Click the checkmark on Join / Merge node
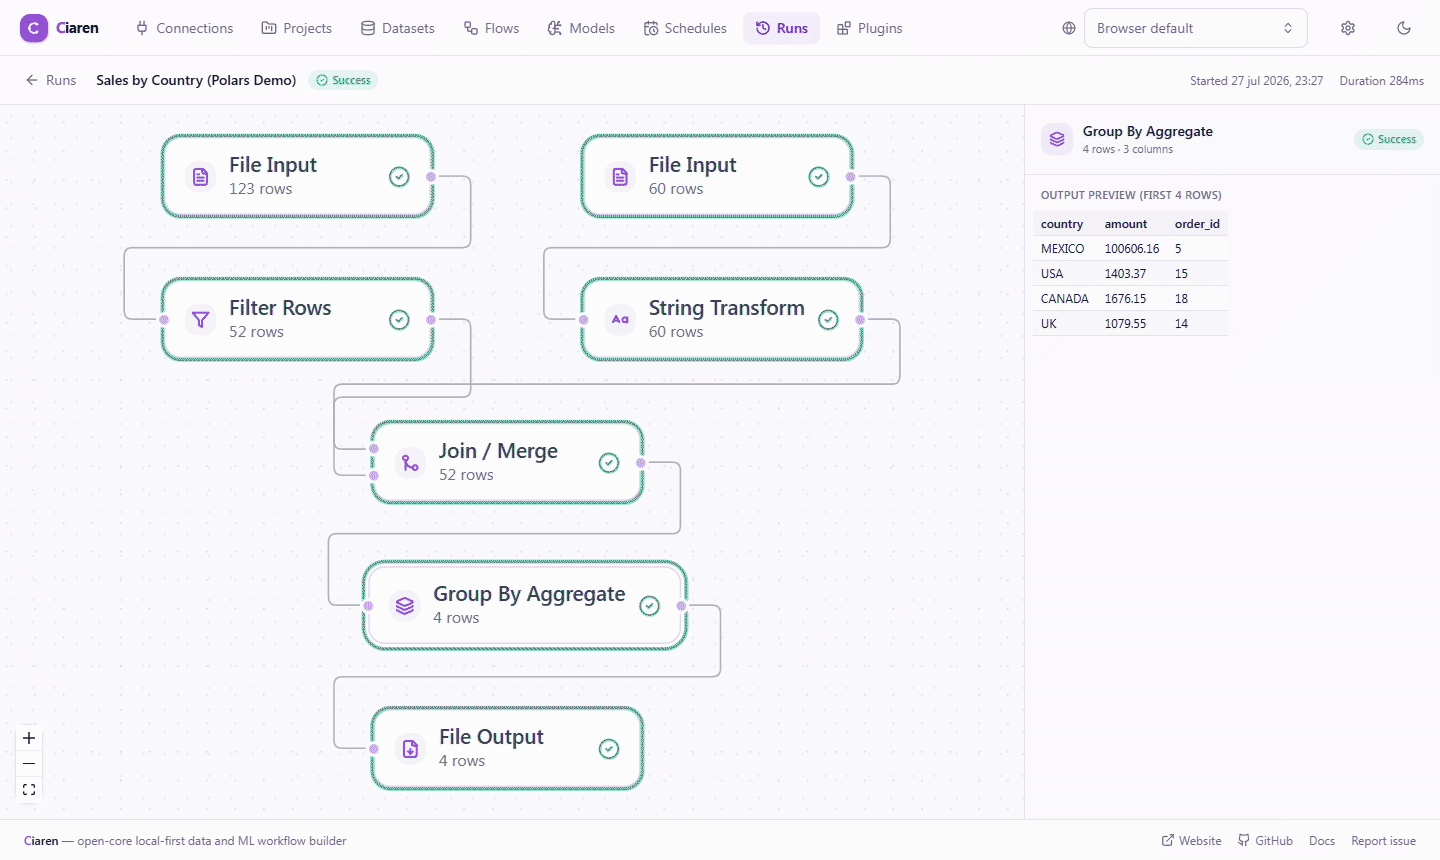Screen dimensions: 1440x860 pos(609,463)
